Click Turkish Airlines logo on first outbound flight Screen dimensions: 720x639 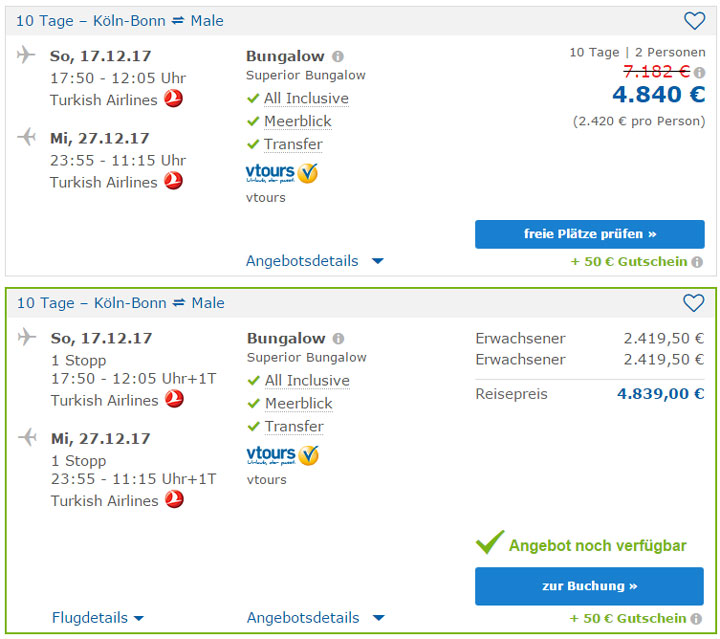click(x=173, y=99)
